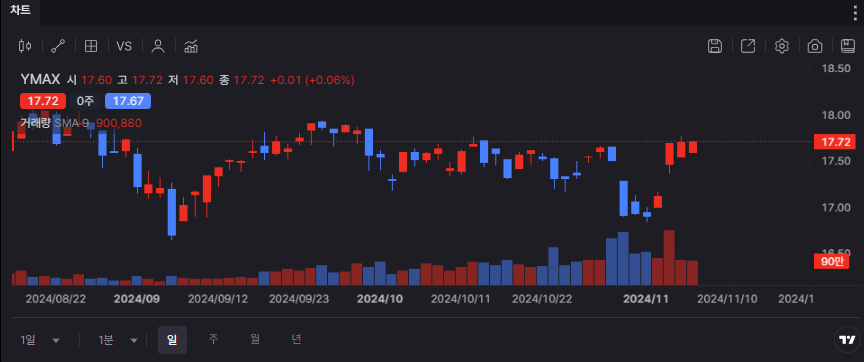864x362 pixels.
Task: Expand the 1일 period dropdown
Action: pos(40,340)
